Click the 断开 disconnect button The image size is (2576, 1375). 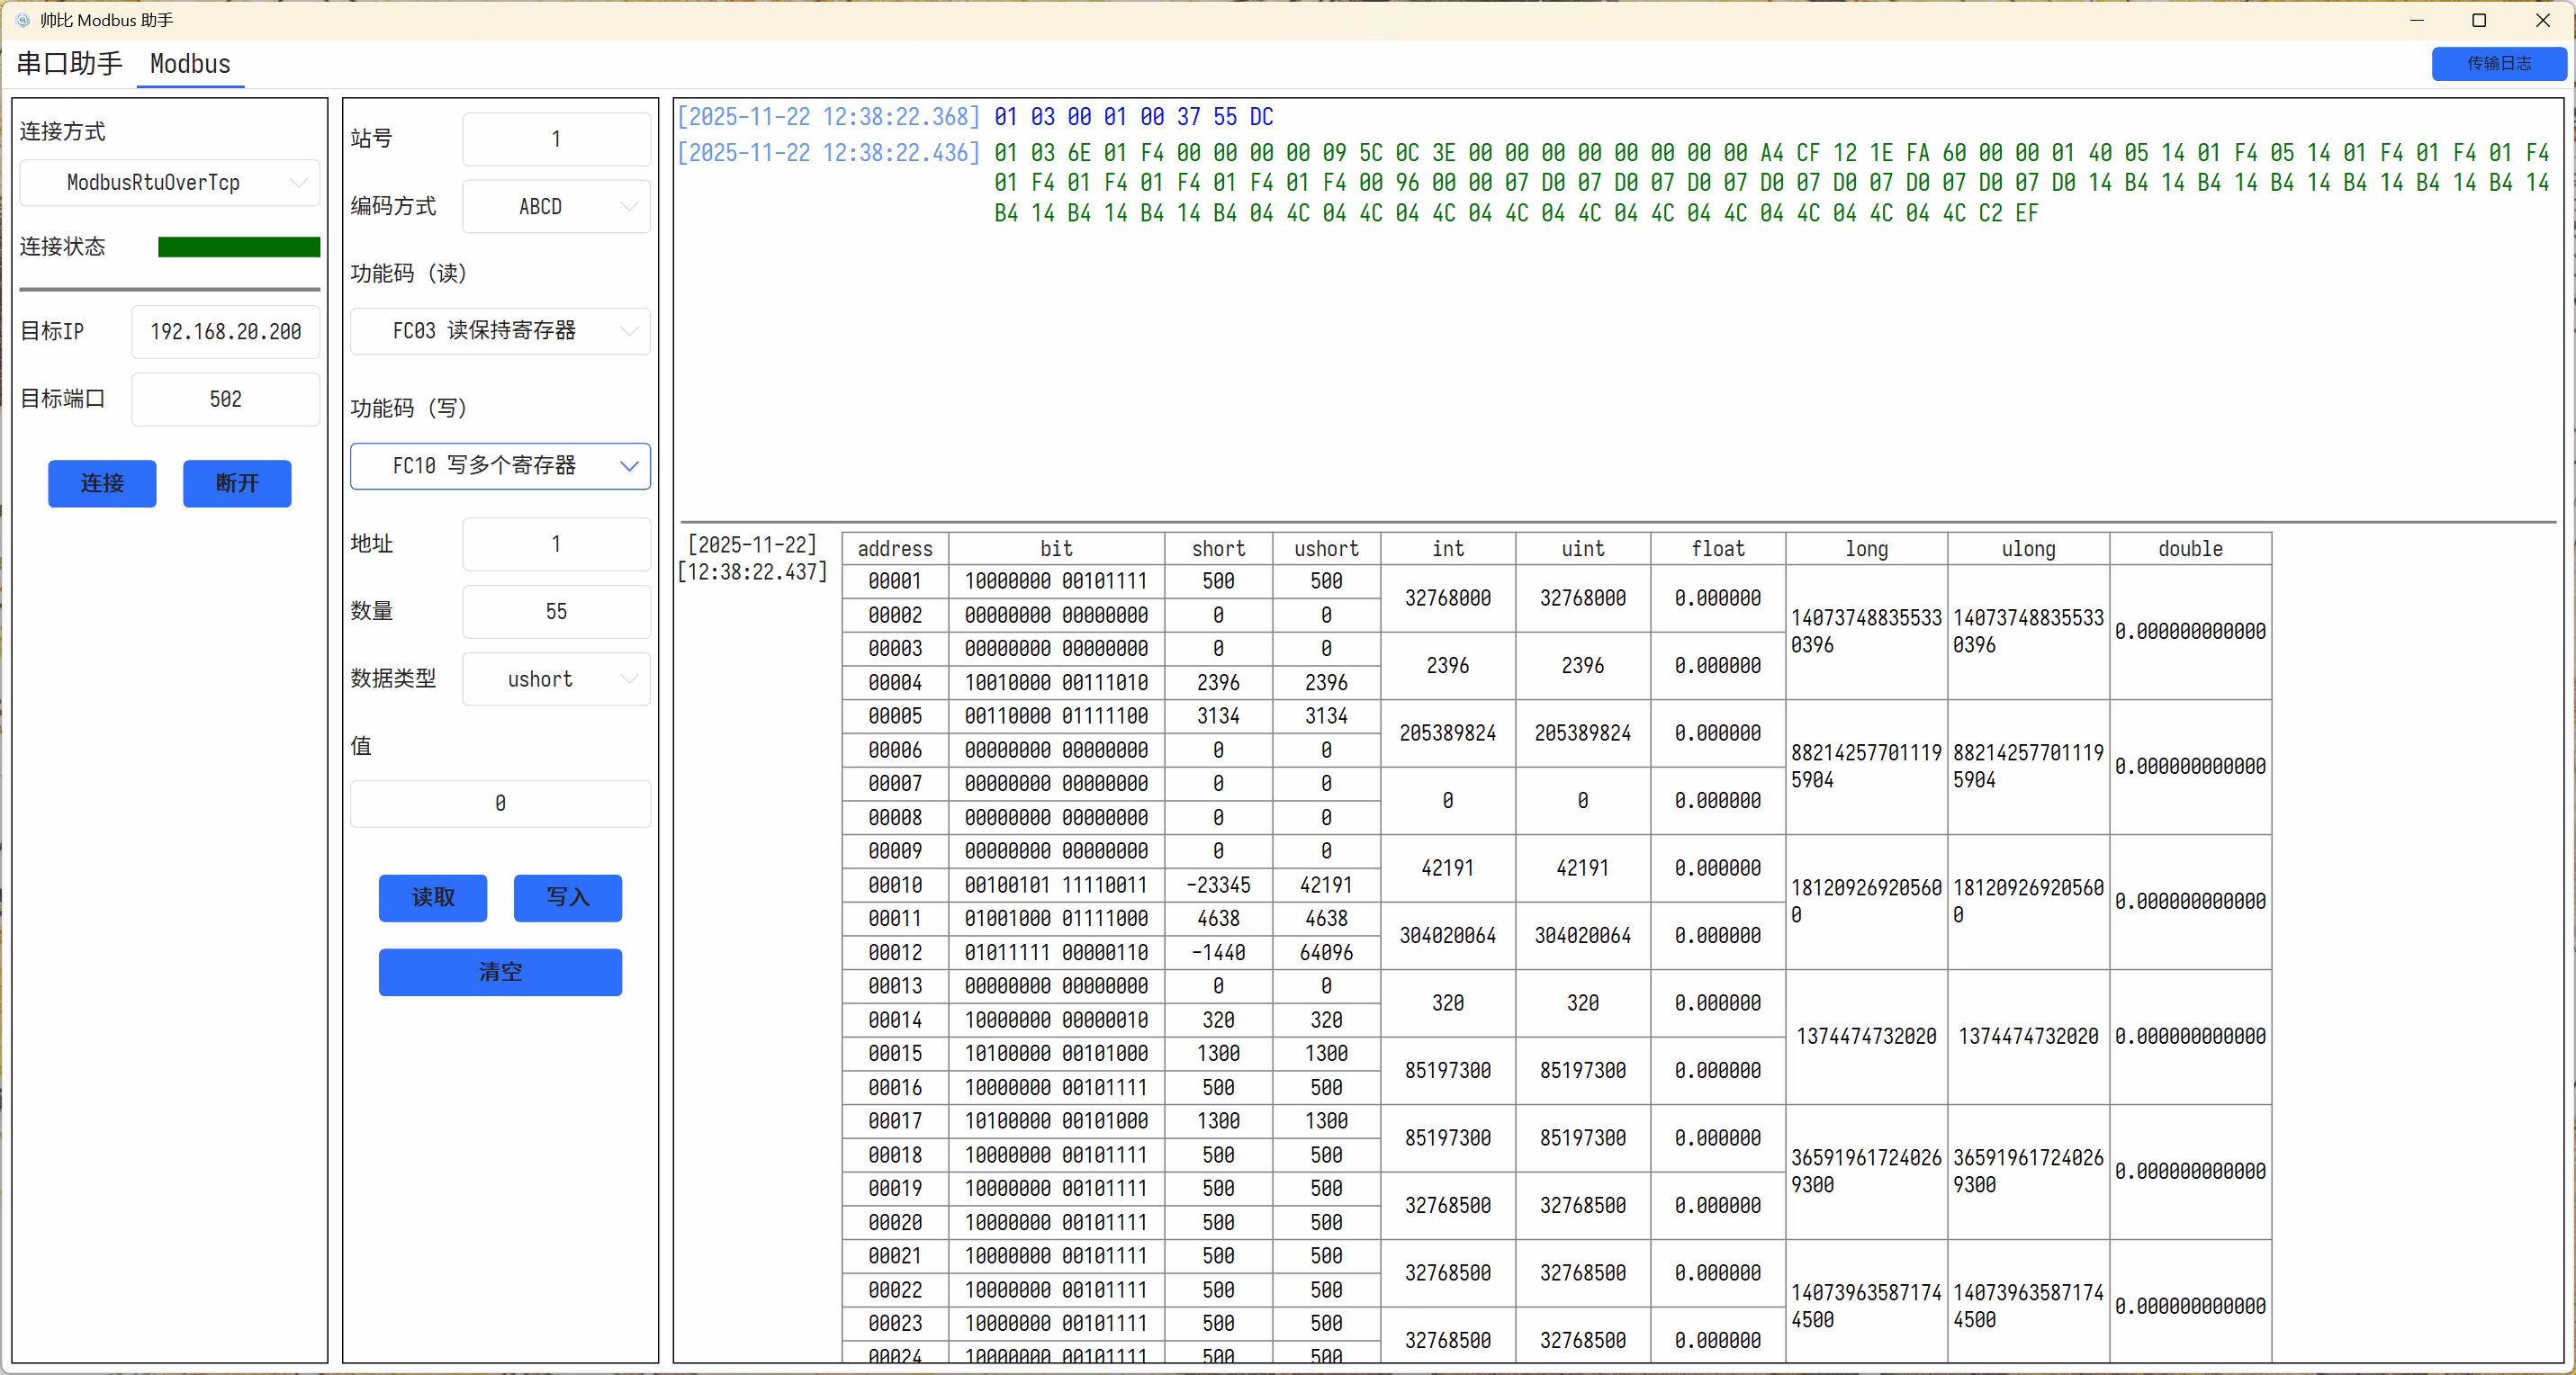tap(237, 484)
